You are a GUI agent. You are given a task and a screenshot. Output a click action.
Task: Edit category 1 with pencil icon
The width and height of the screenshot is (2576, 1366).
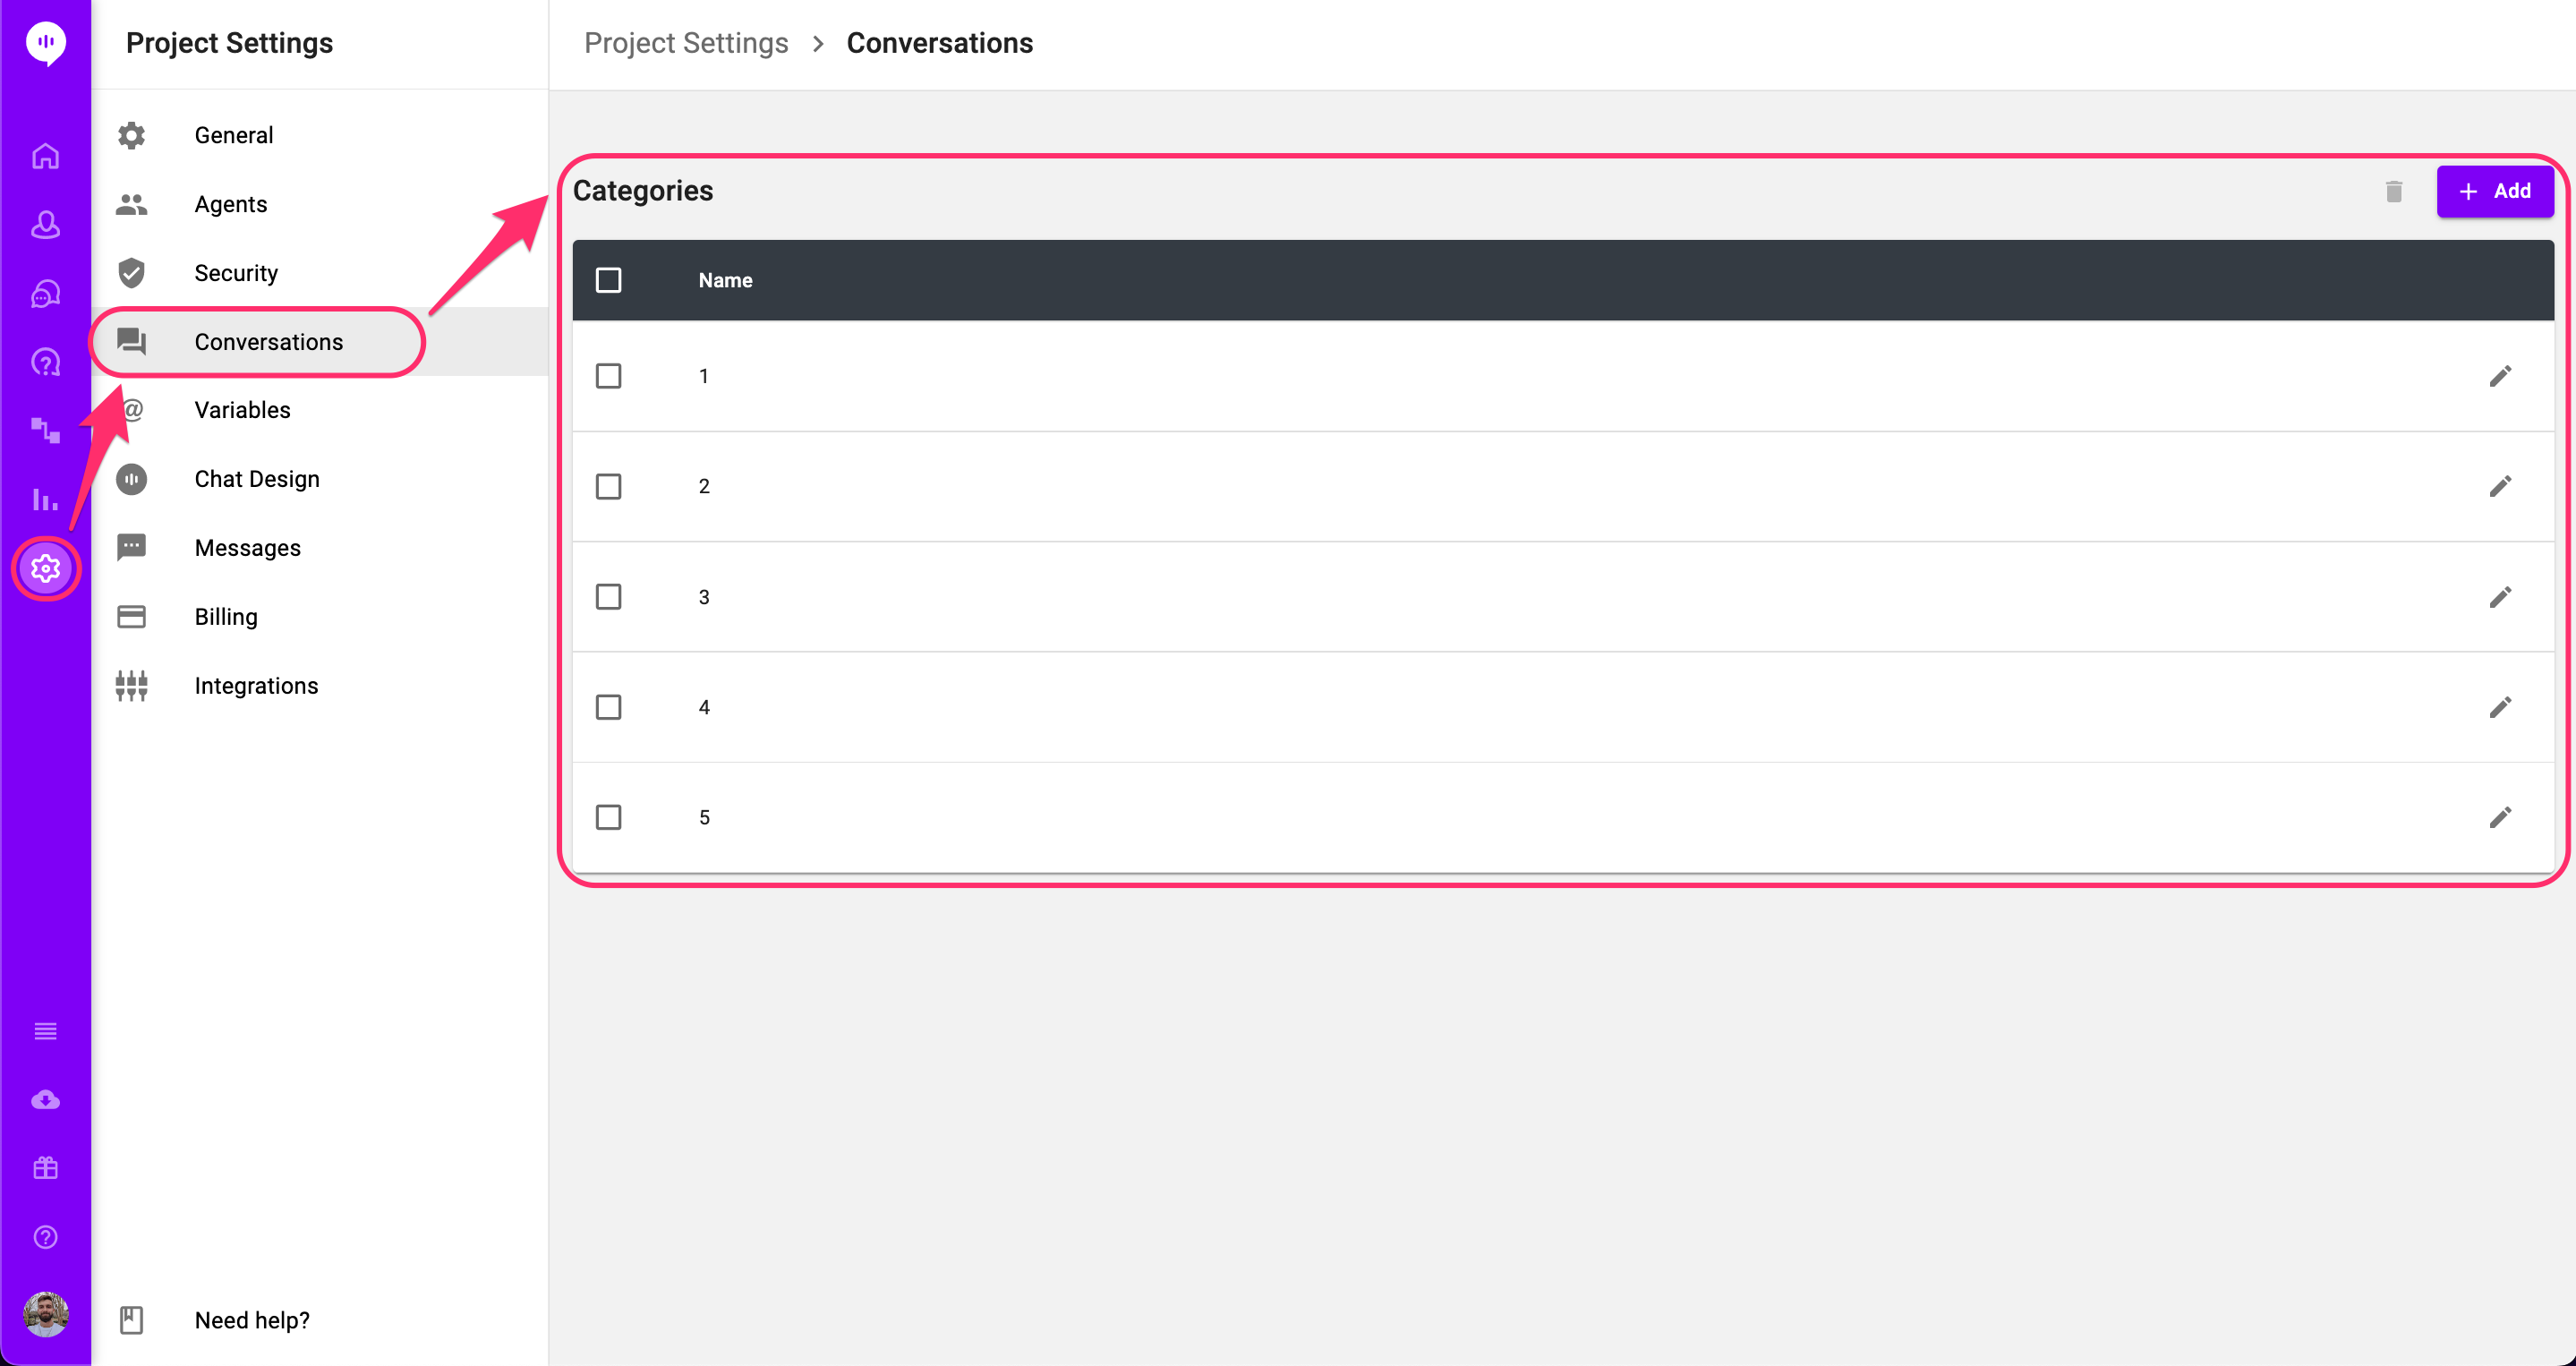[x=2499, y=376]
